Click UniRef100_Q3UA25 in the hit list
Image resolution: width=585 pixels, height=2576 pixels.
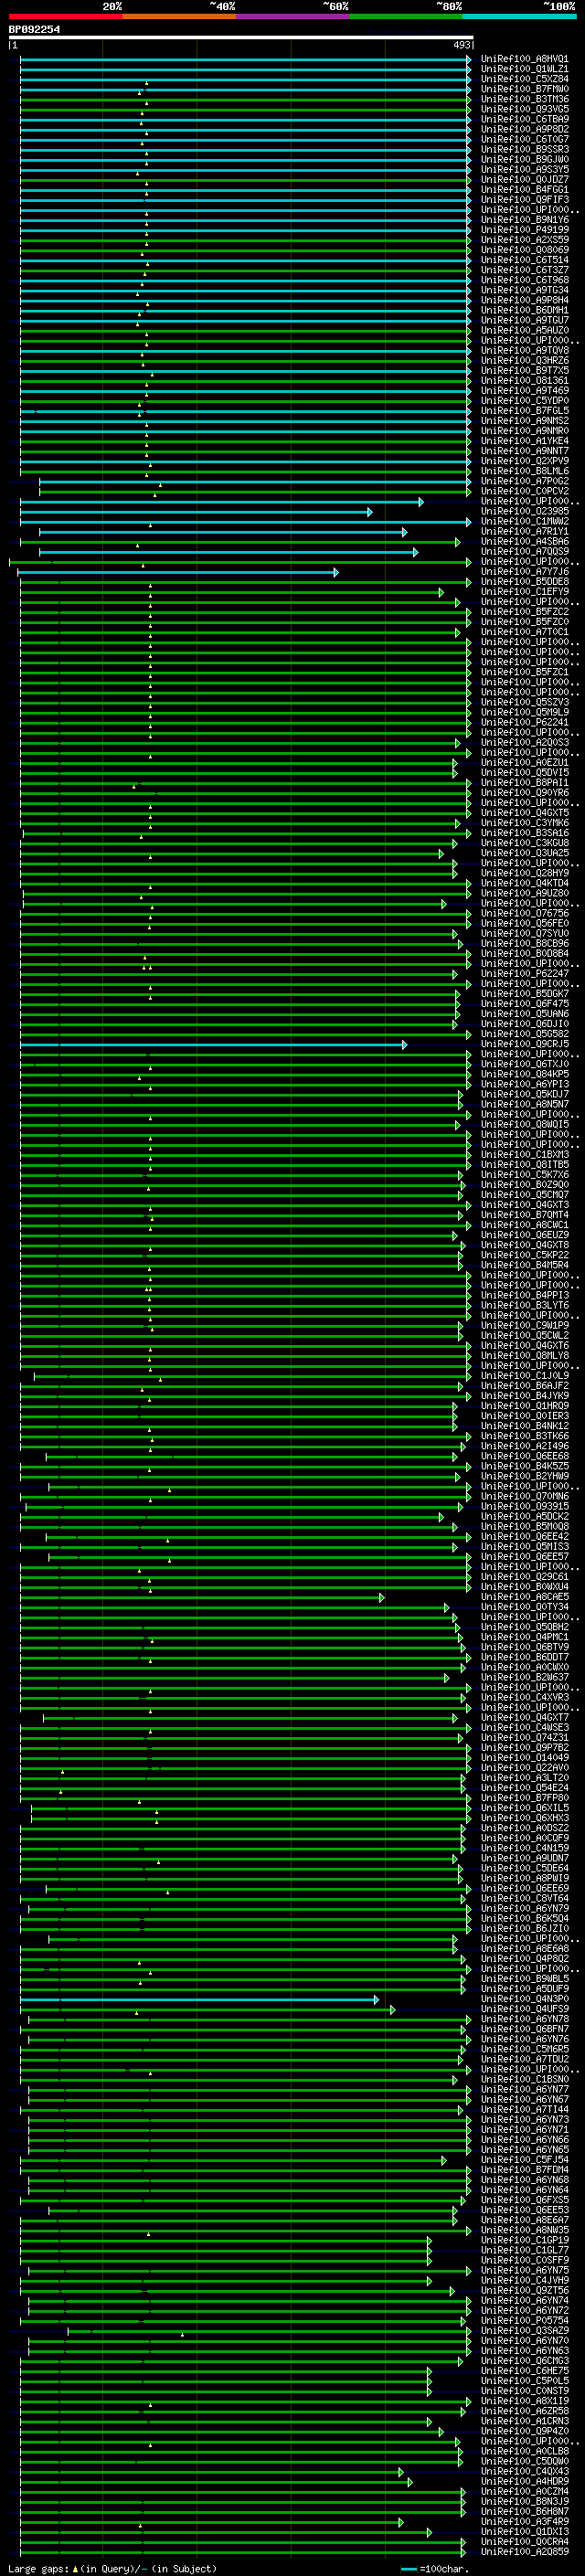(x=525, y=853)
